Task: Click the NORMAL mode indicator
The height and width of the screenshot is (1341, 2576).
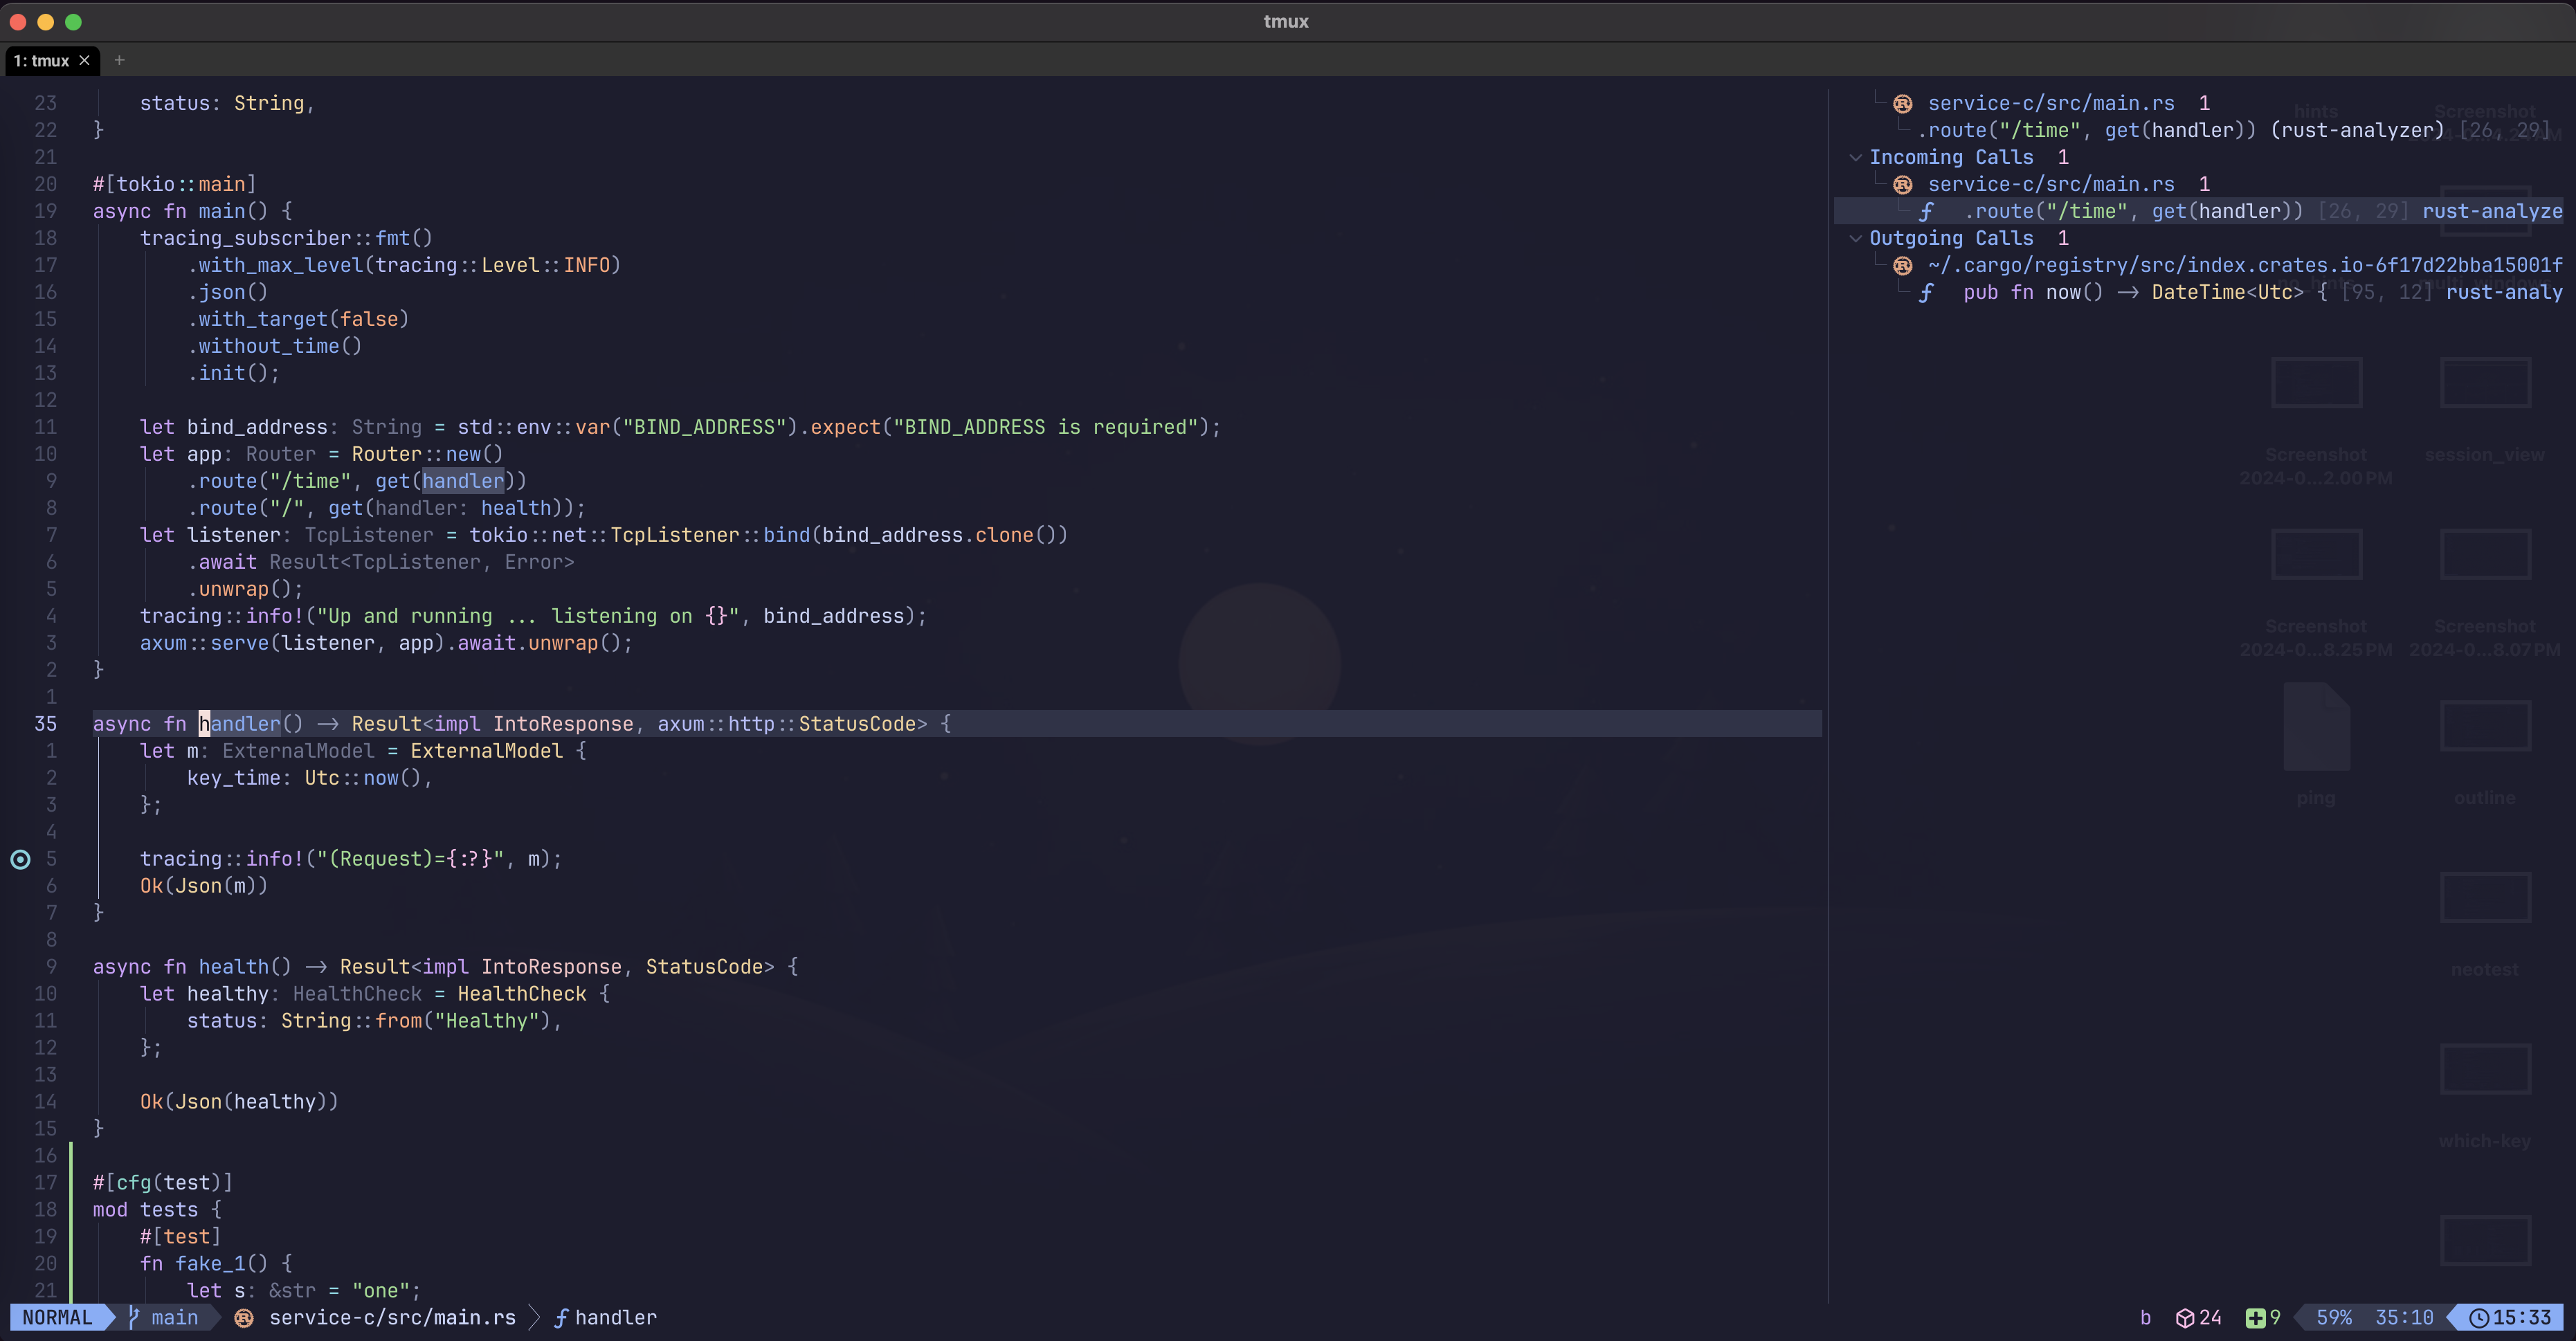Action: tap(57, 1317)
